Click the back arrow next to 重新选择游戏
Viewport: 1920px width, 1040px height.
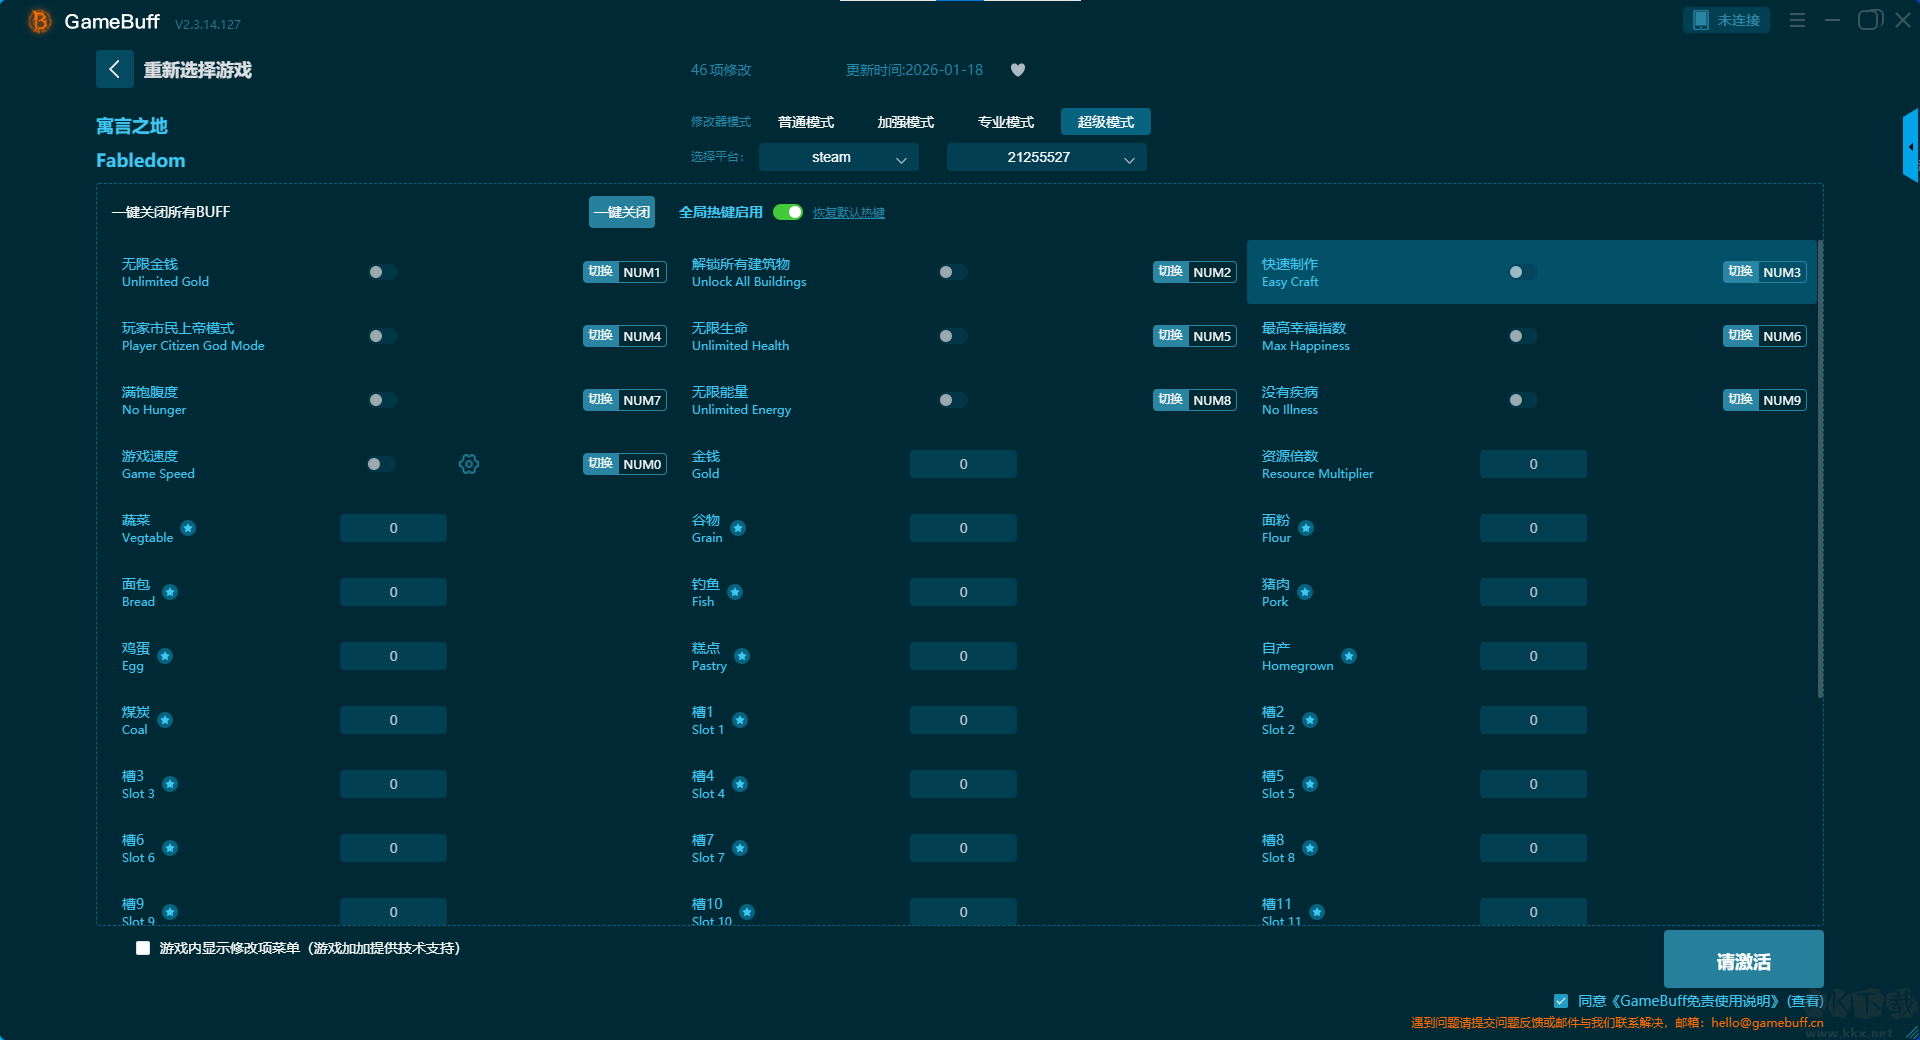[114, 69]
